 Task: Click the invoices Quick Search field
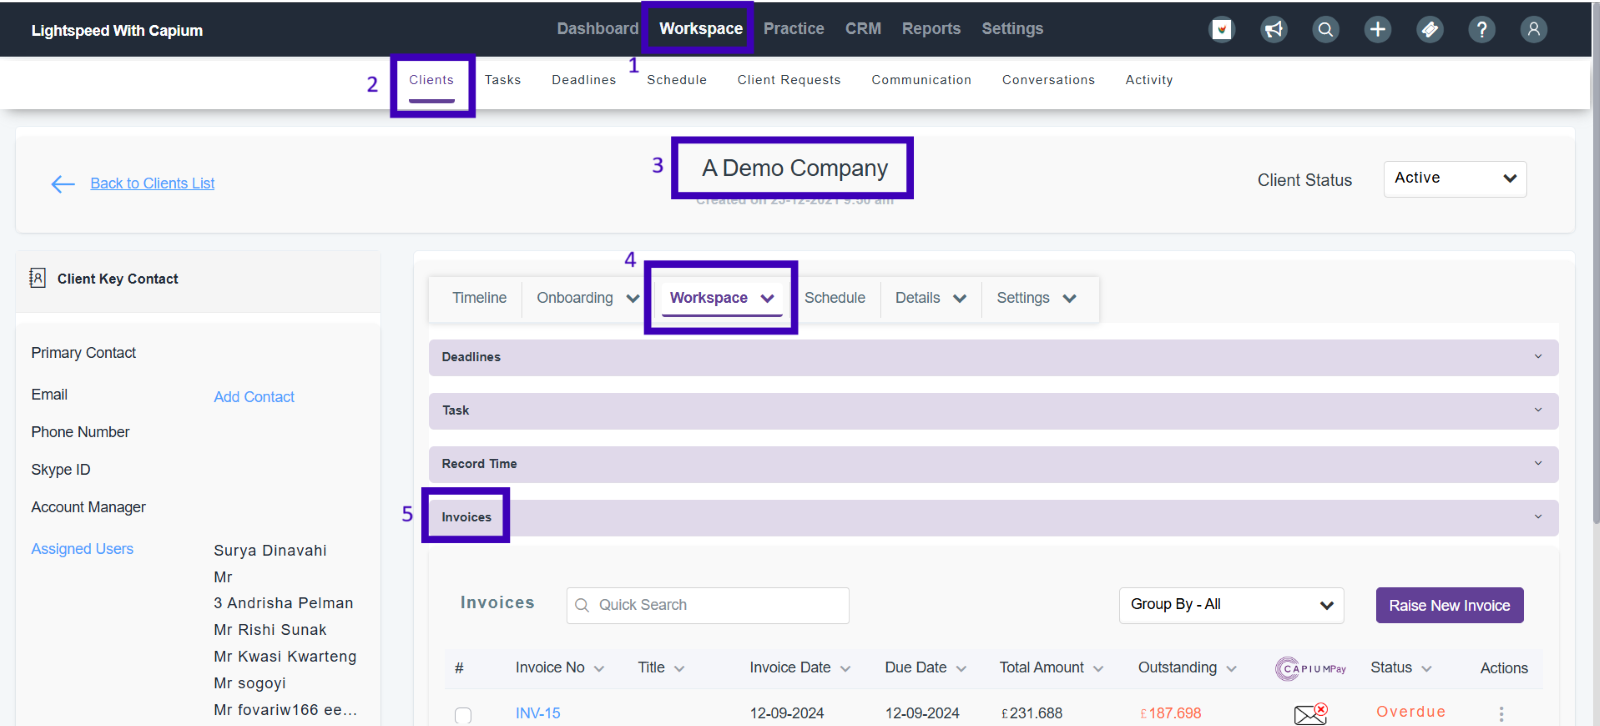pyautogui.click(x=708, y=605)
